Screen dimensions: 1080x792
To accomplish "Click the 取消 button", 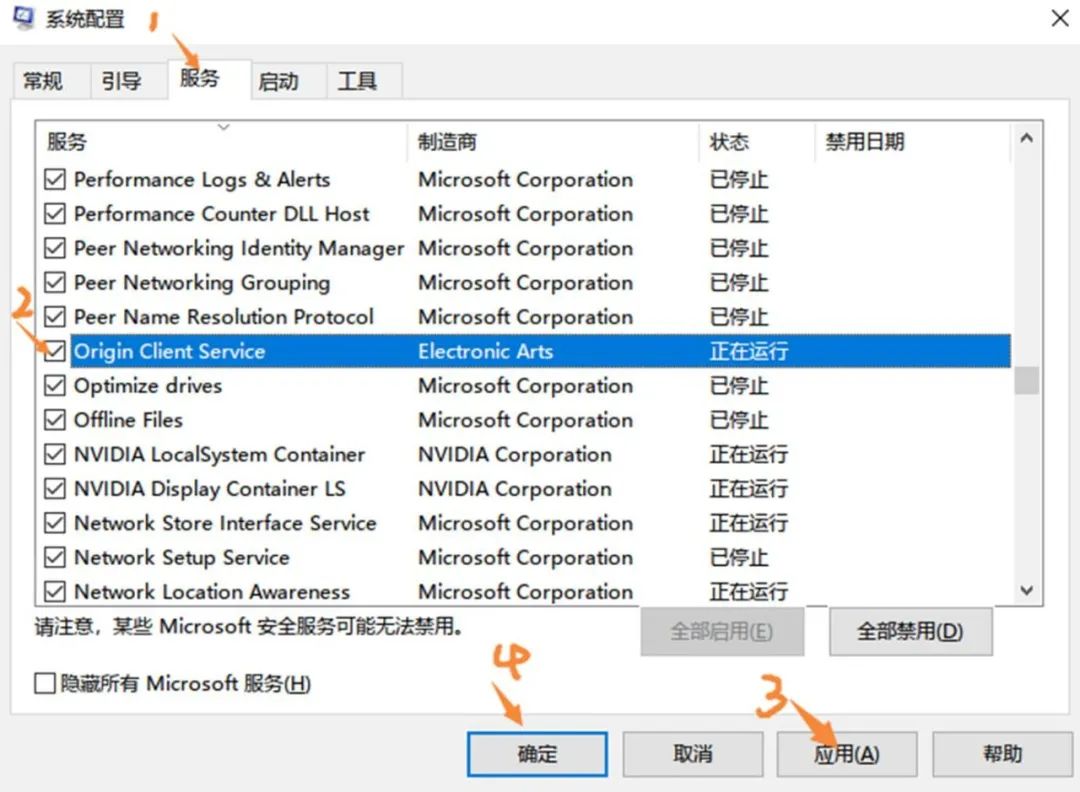I will click(691, 754).
